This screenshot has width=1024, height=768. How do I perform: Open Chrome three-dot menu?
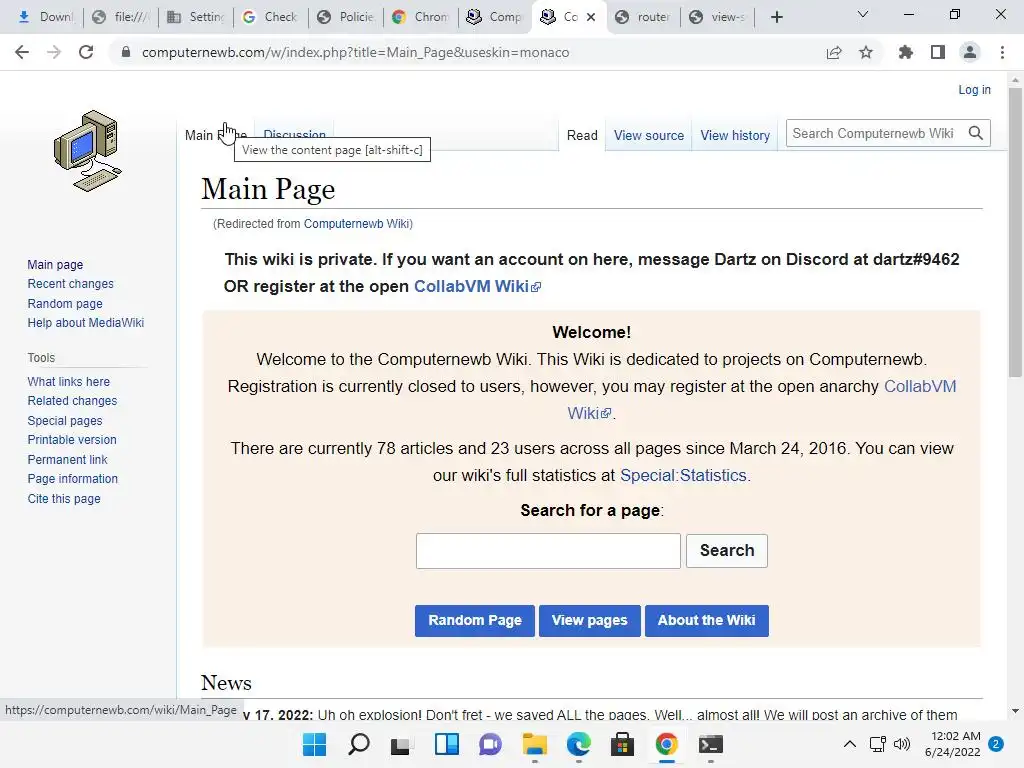point(1002,52)
